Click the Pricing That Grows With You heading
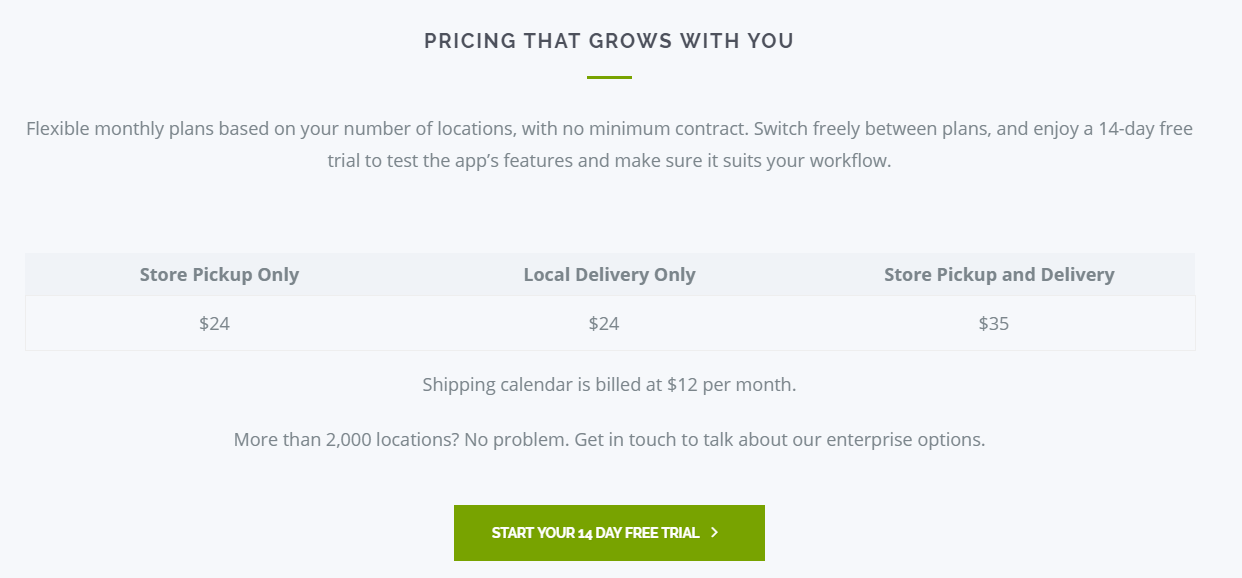 pos(609,41)
